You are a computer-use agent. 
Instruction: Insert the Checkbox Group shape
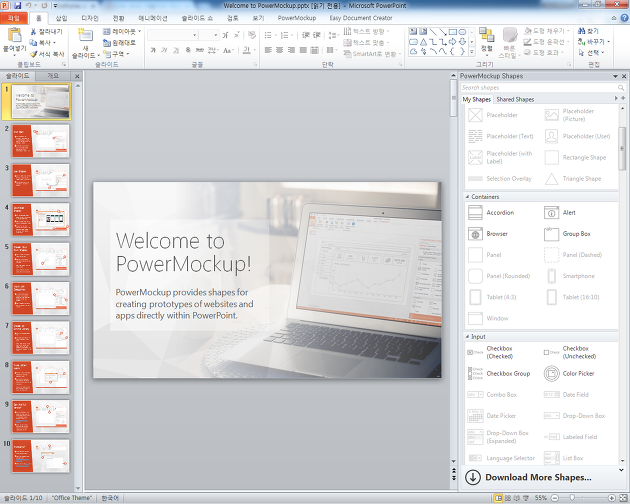coord(499,373)
